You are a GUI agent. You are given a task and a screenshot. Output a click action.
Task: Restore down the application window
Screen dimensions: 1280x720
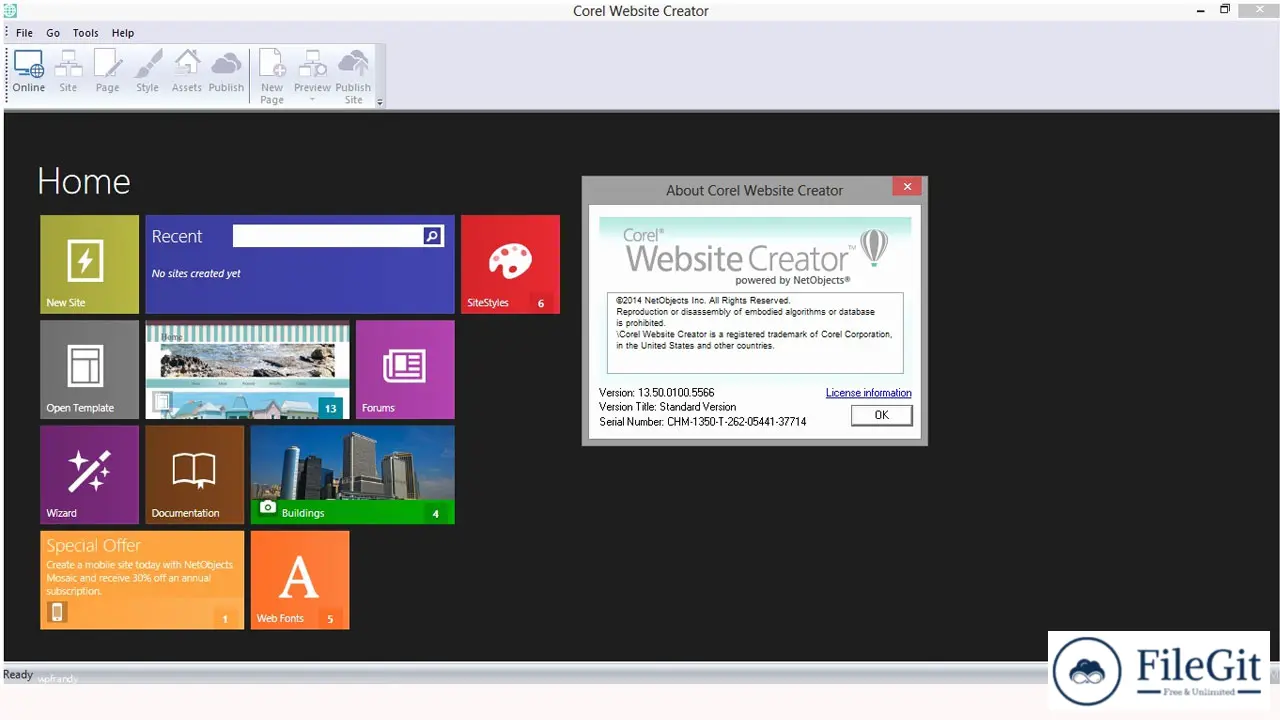click(1225, 10)
